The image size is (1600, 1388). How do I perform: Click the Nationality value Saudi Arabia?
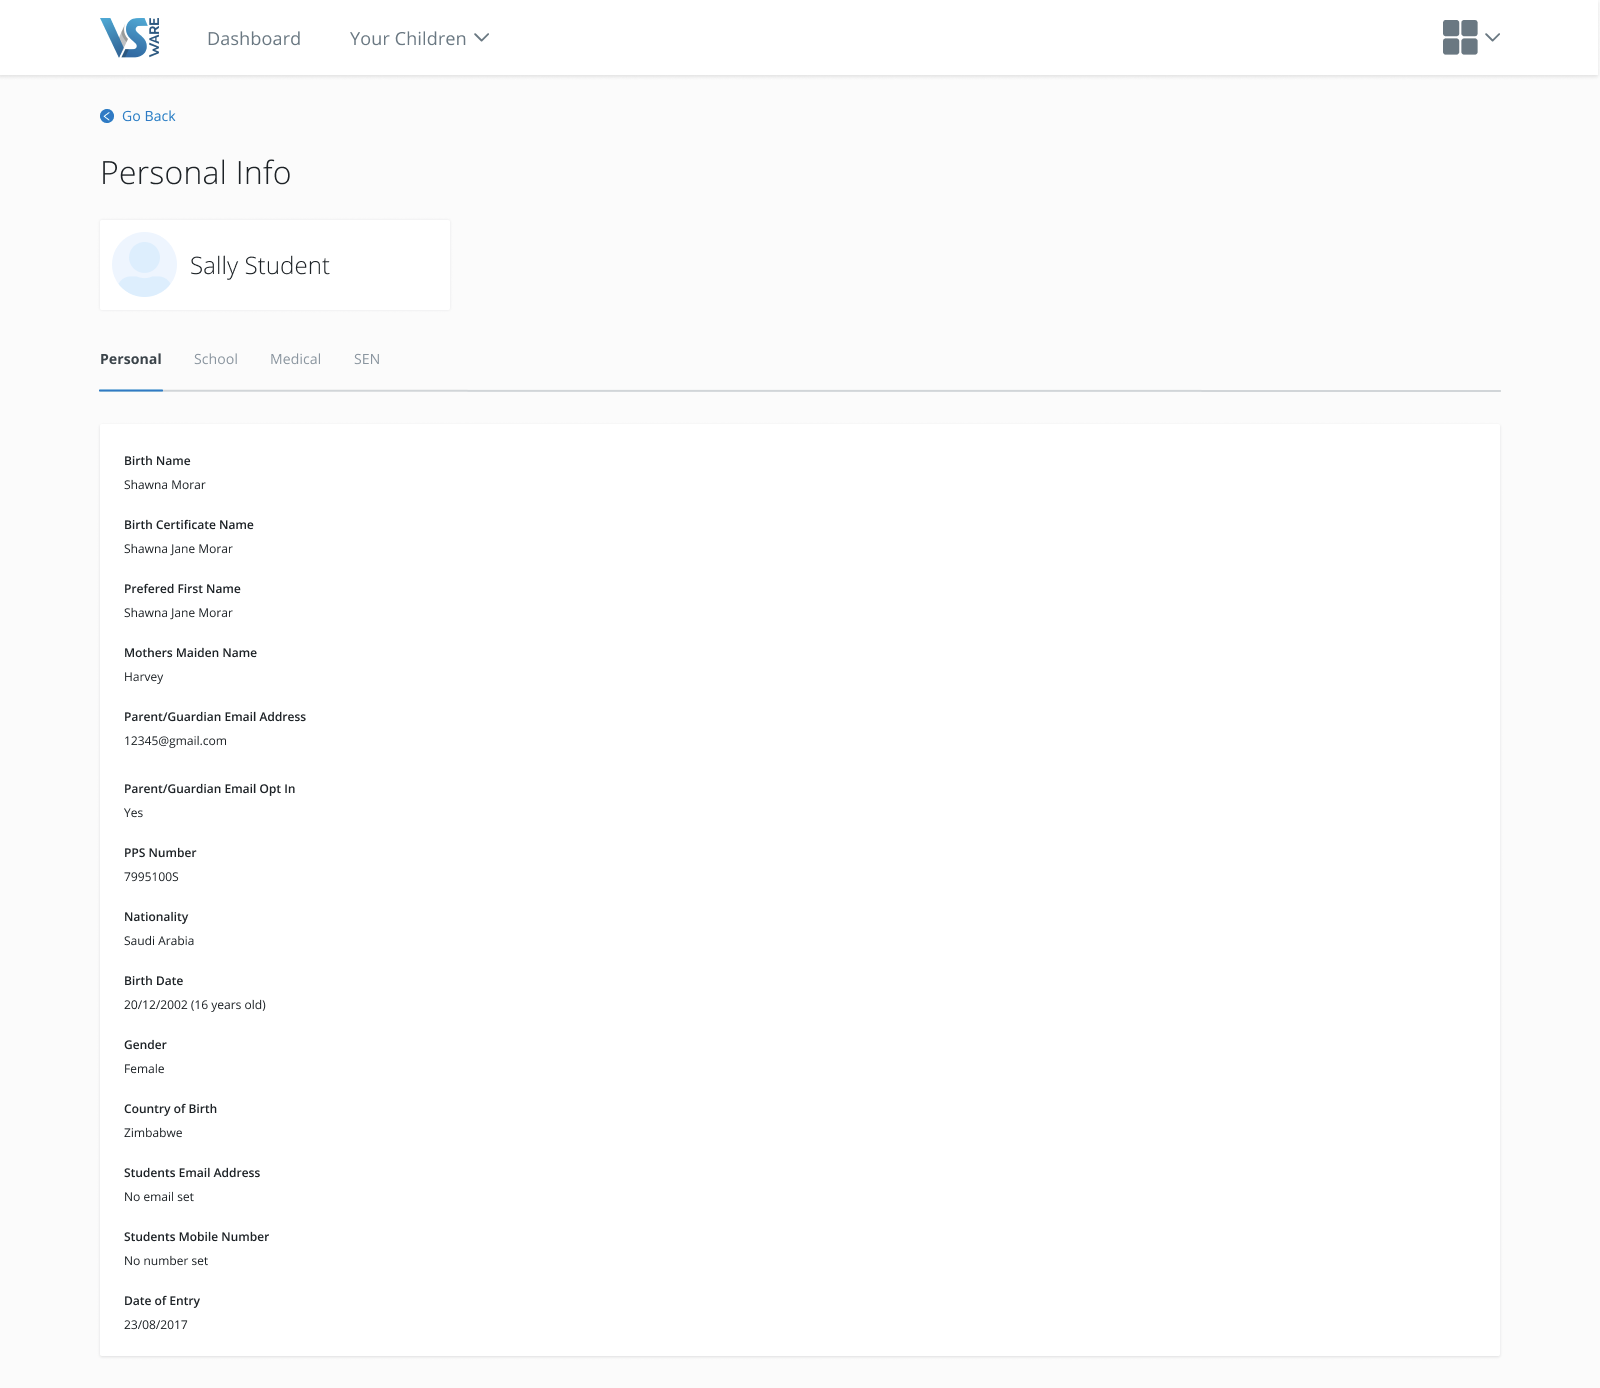tap(159, 941)
